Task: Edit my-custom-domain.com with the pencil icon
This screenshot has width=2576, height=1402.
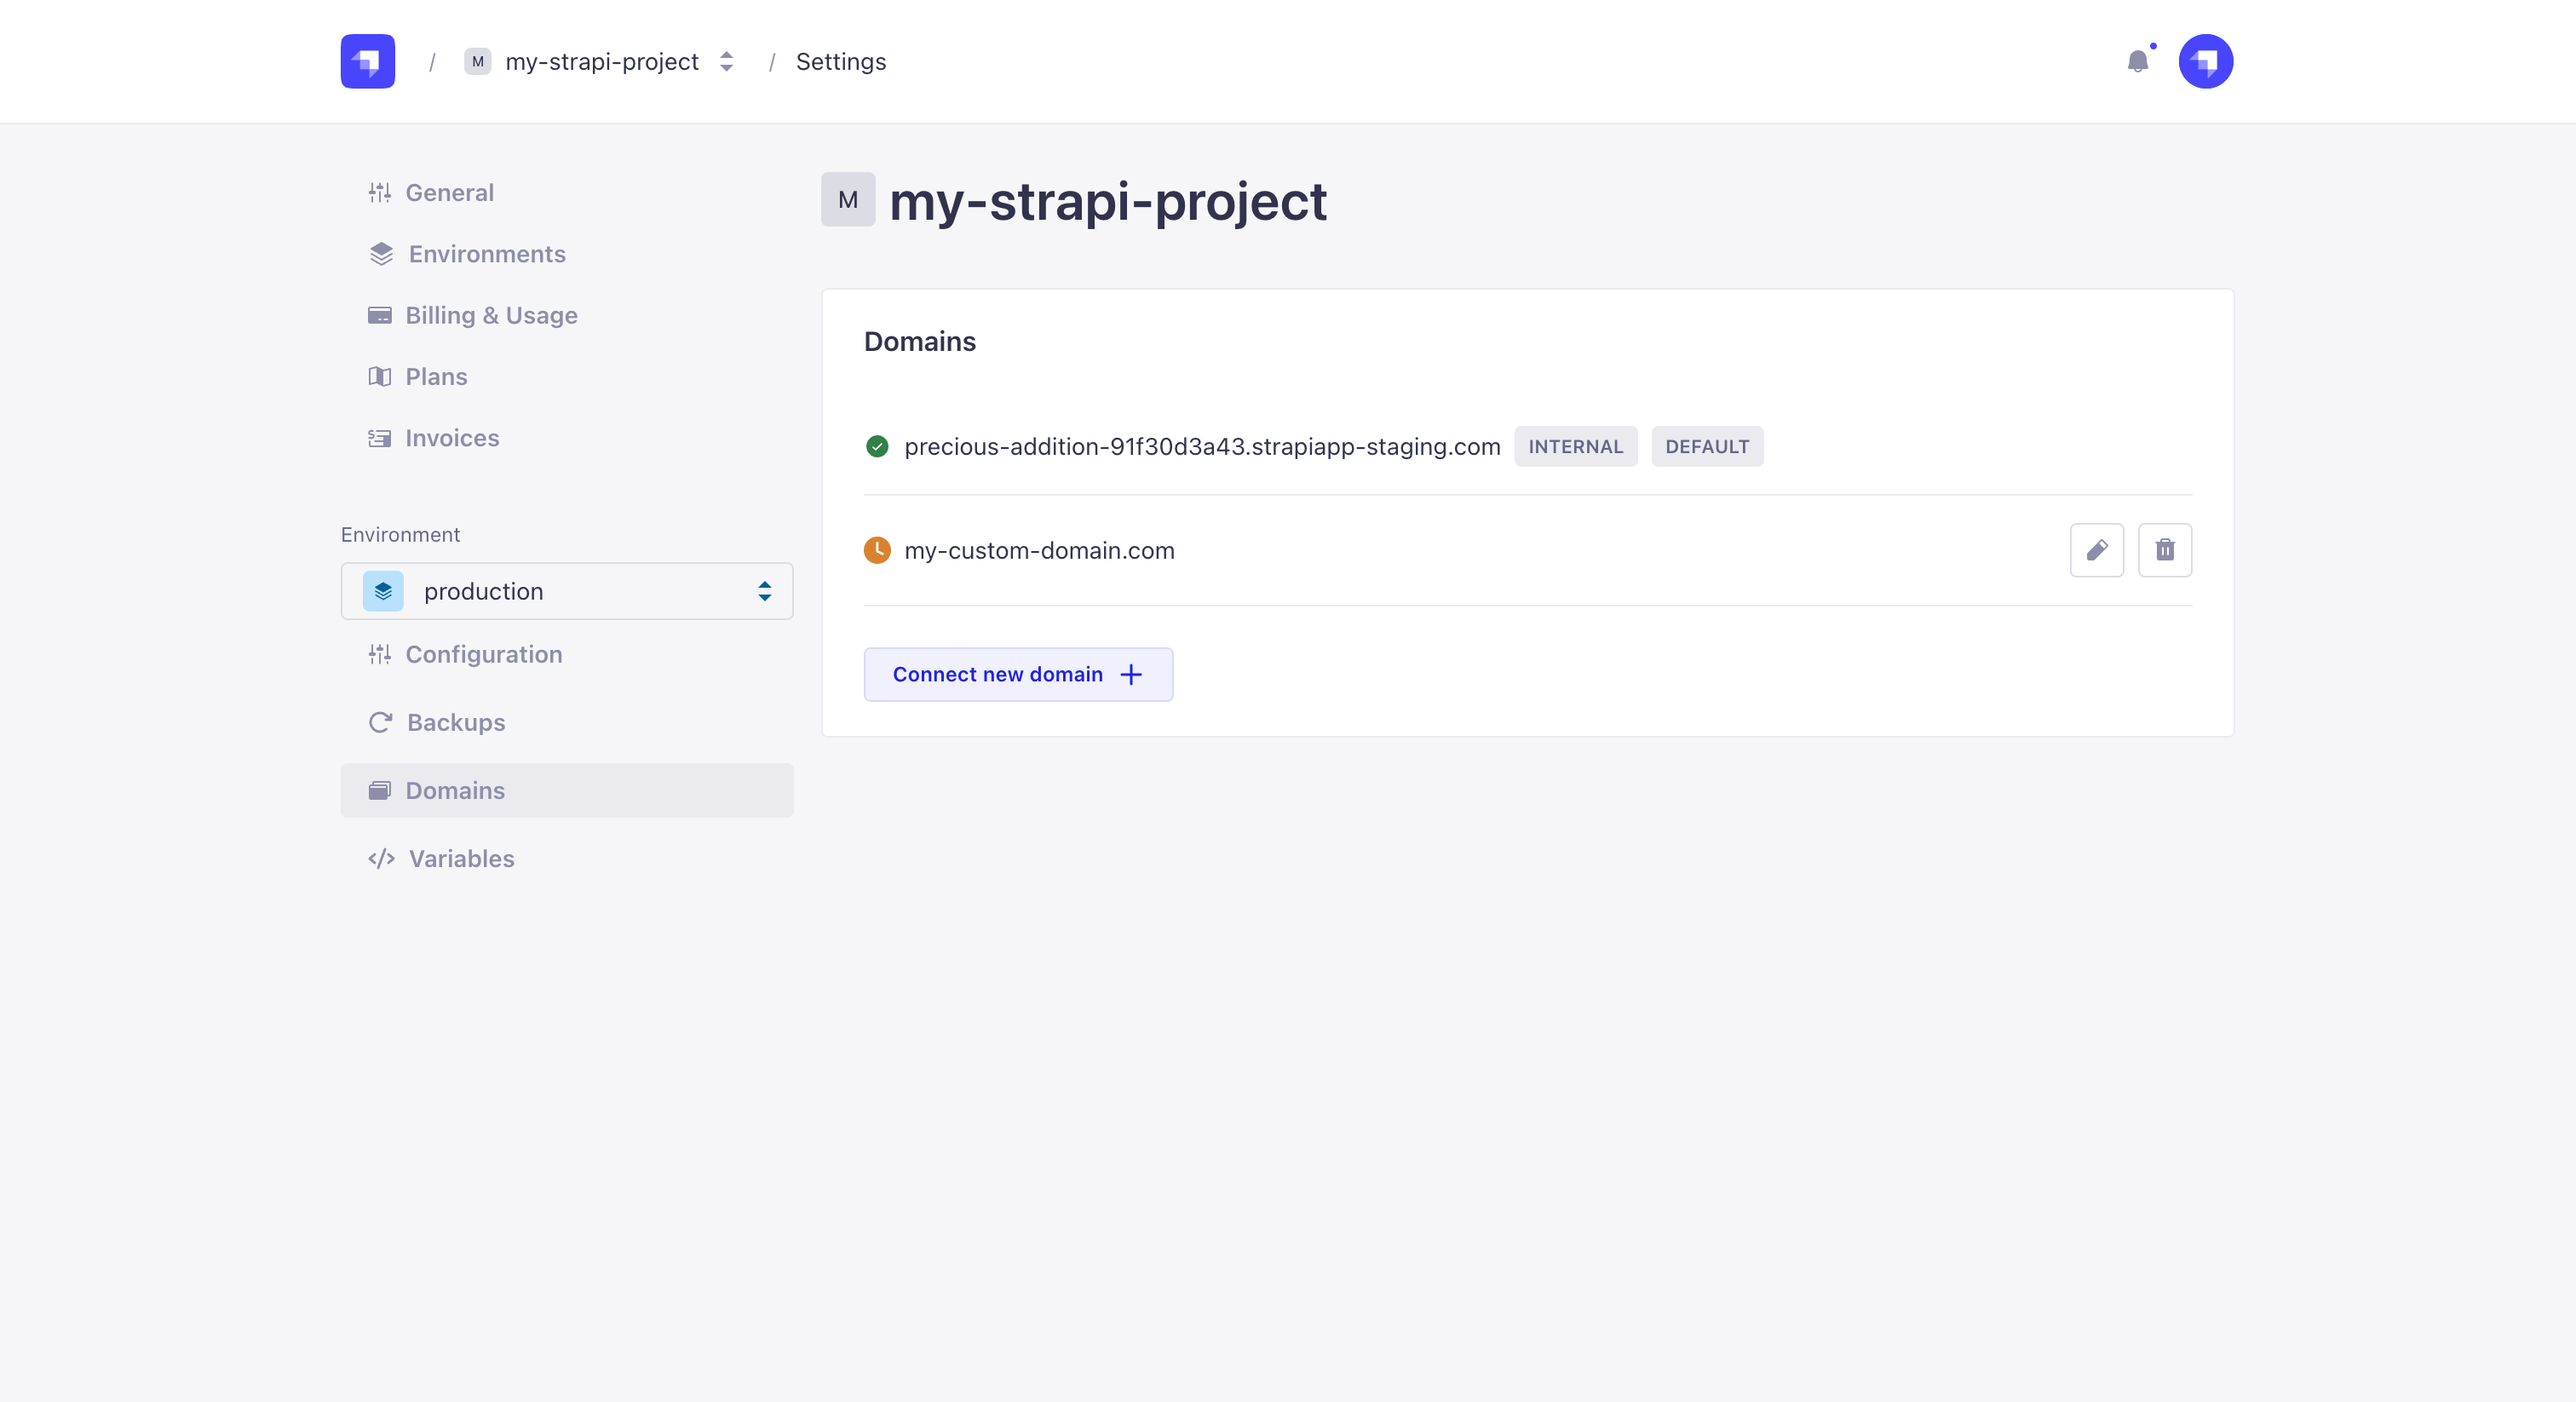Action: coord(2097,550)
